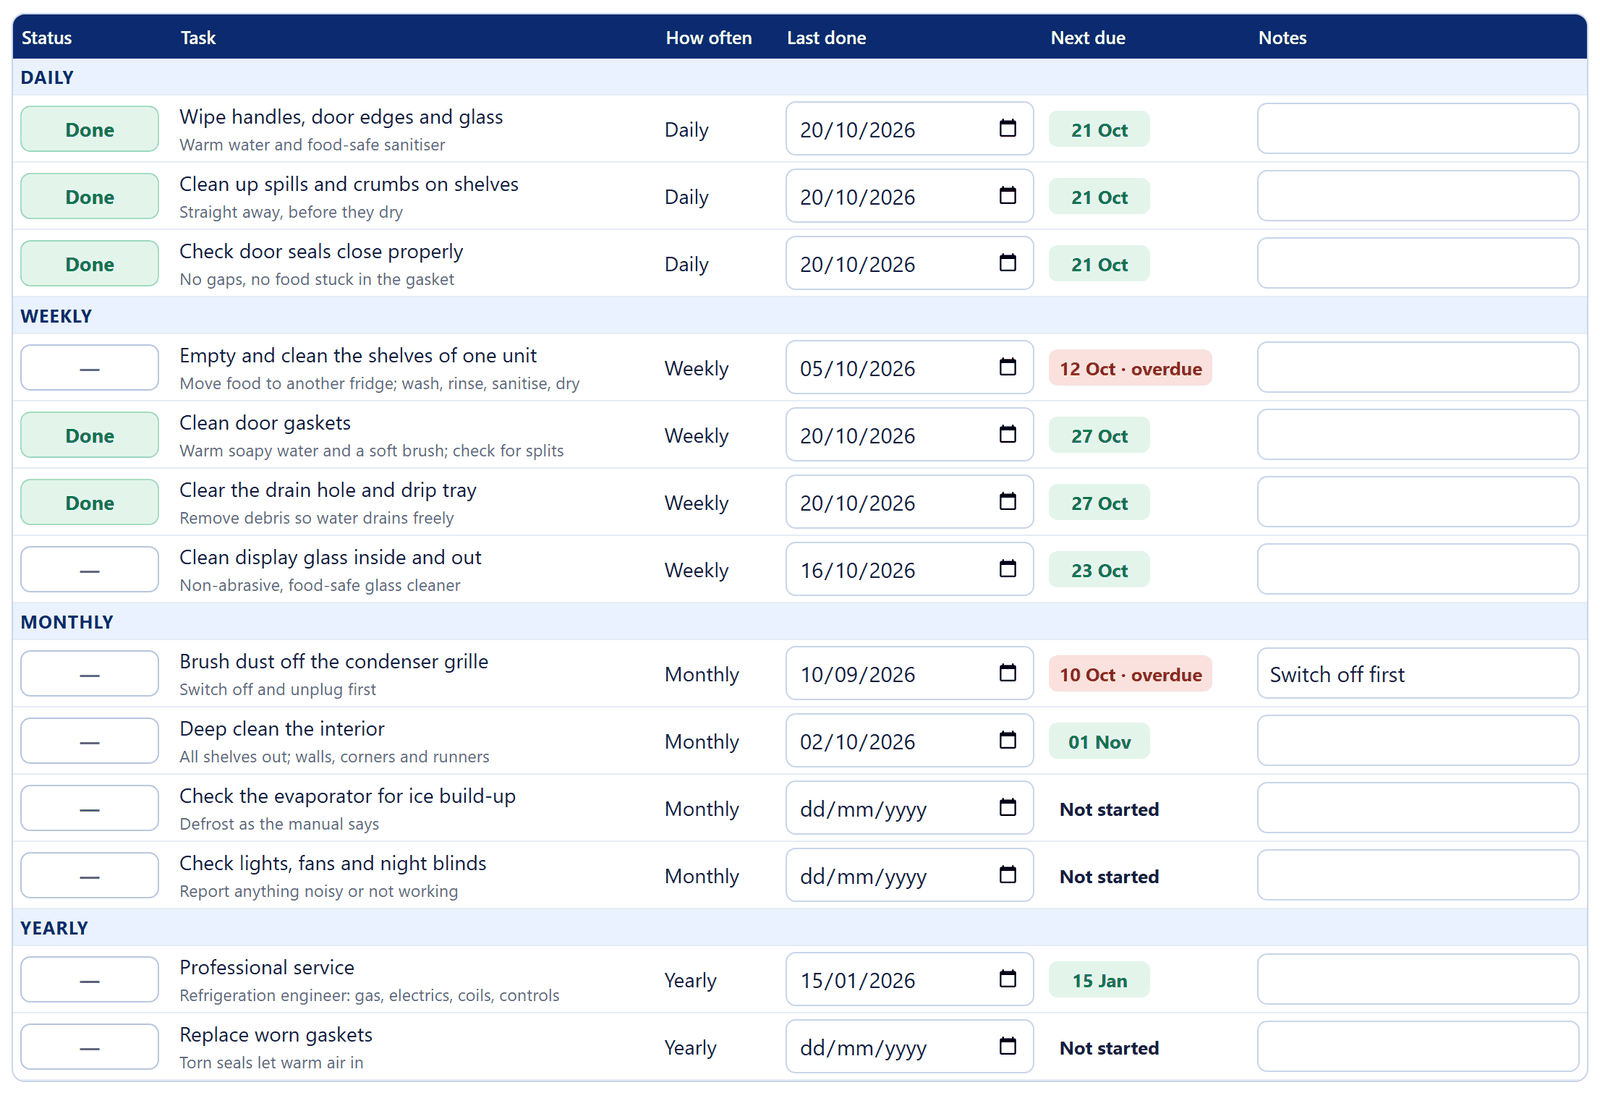Open calendar icon in Empty and clean shelves row
Image resolution: width=1600 pixels, height=1098 pixels.
(x=1008, y=367)
